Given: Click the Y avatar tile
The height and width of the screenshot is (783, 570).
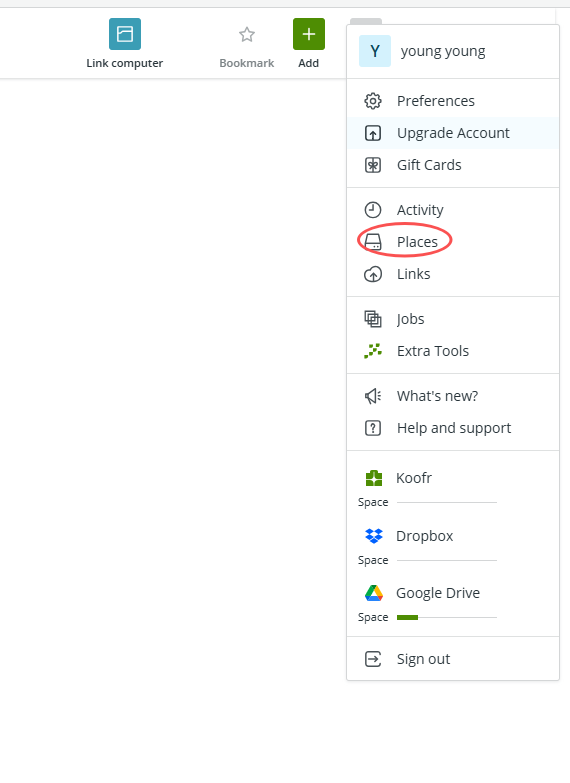Looking at the screenshot, I should pos(375,51).
